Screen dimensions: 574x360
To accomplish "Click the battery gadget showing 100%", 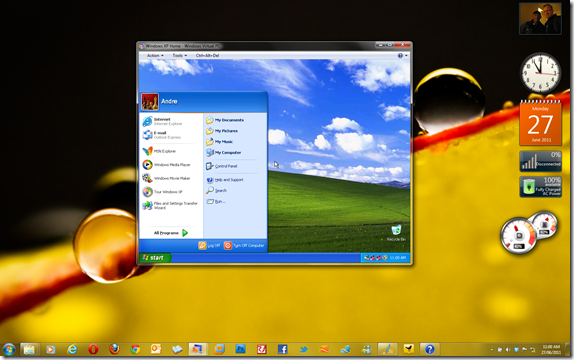I will click(x=540, y=186).
